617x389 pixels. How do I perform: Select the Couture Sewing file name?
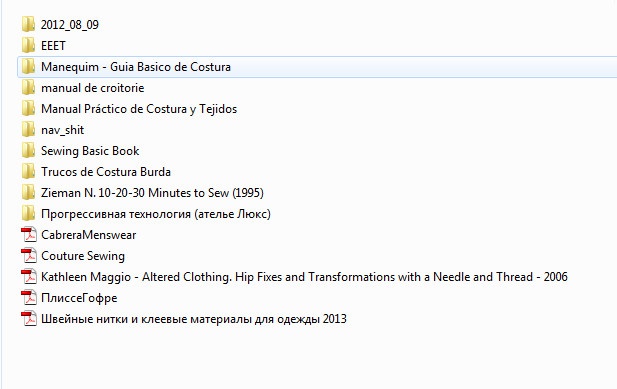point(83,256)
